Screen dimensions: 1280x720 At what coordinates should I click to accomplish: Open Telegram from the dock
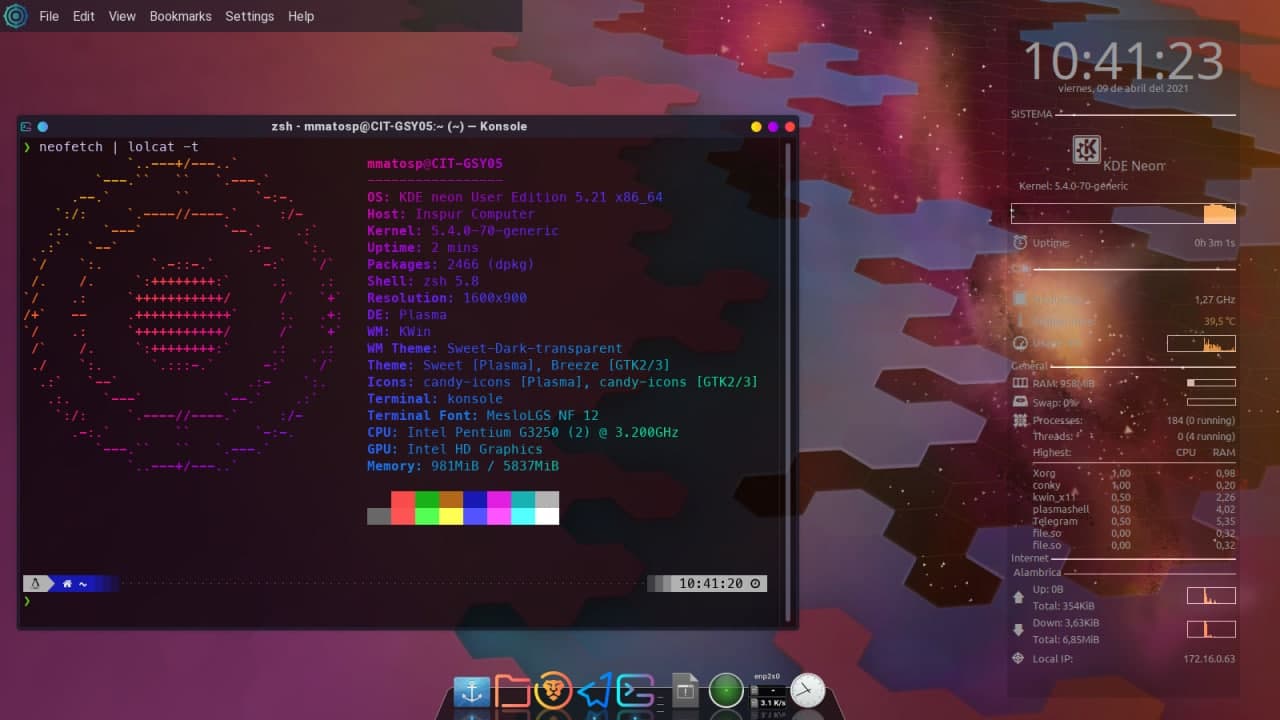594,691
